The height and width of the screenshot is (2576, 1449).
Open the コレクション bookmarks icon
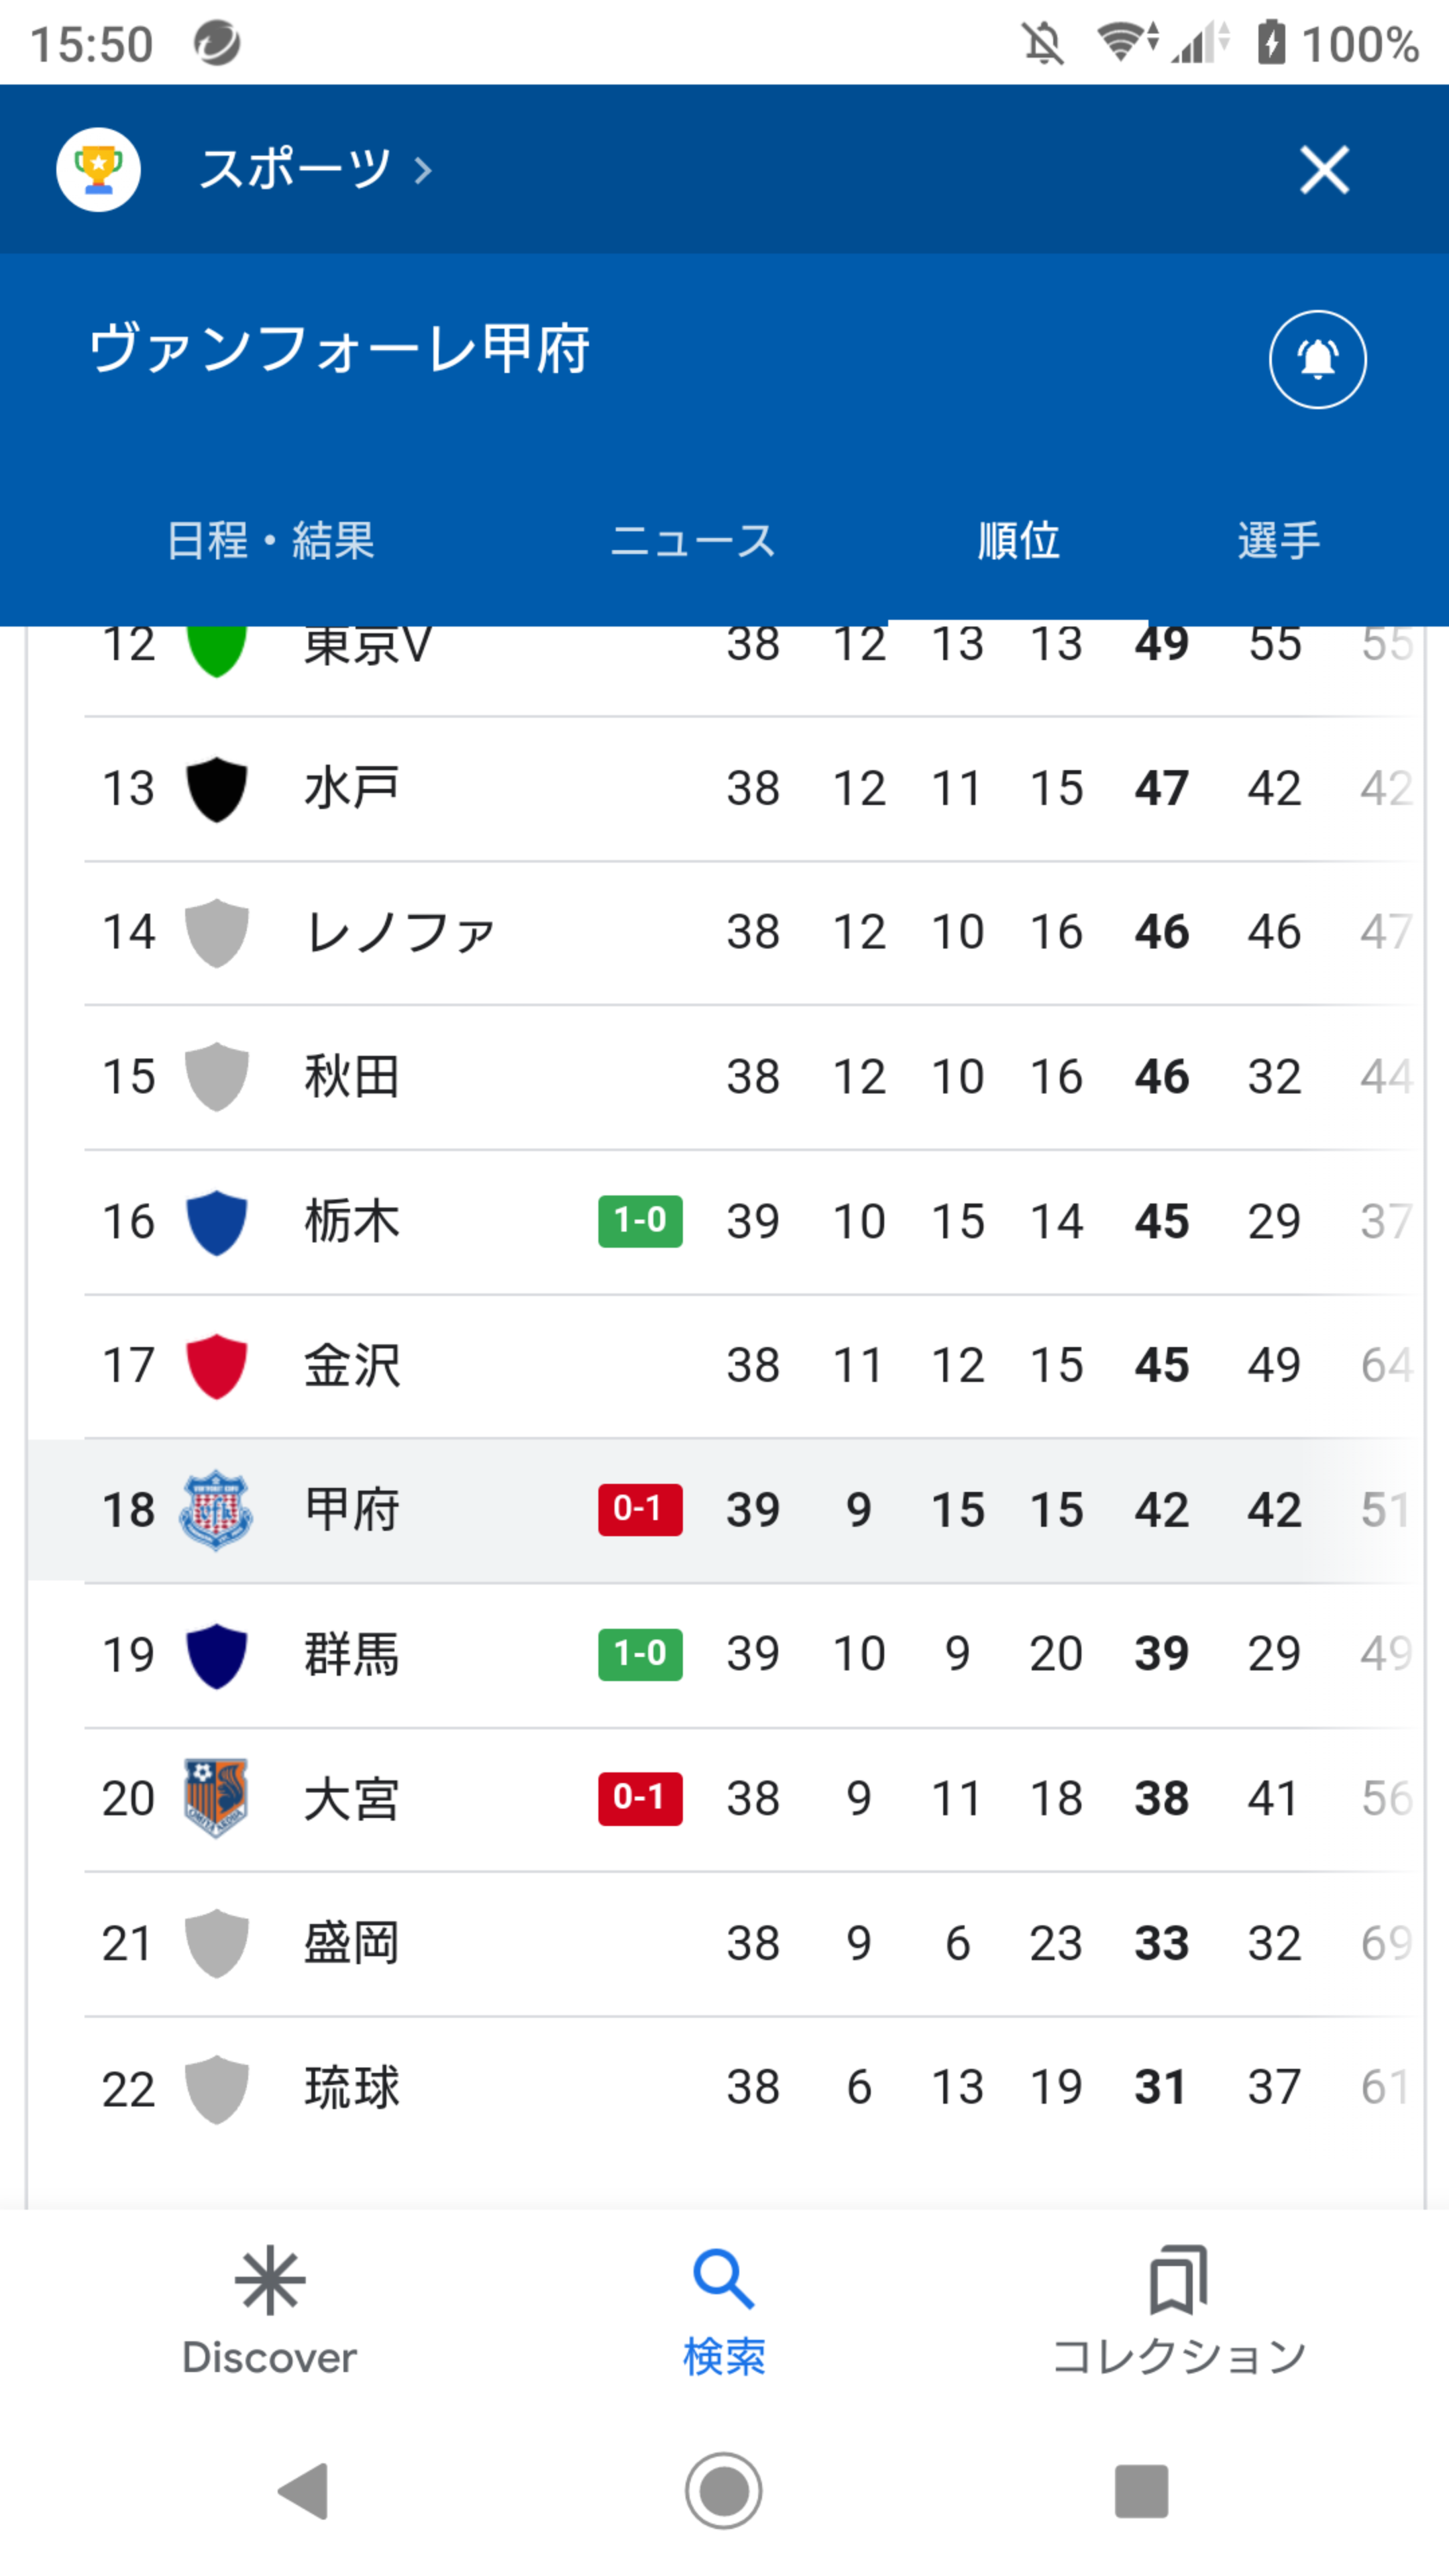[1179, 2280]
